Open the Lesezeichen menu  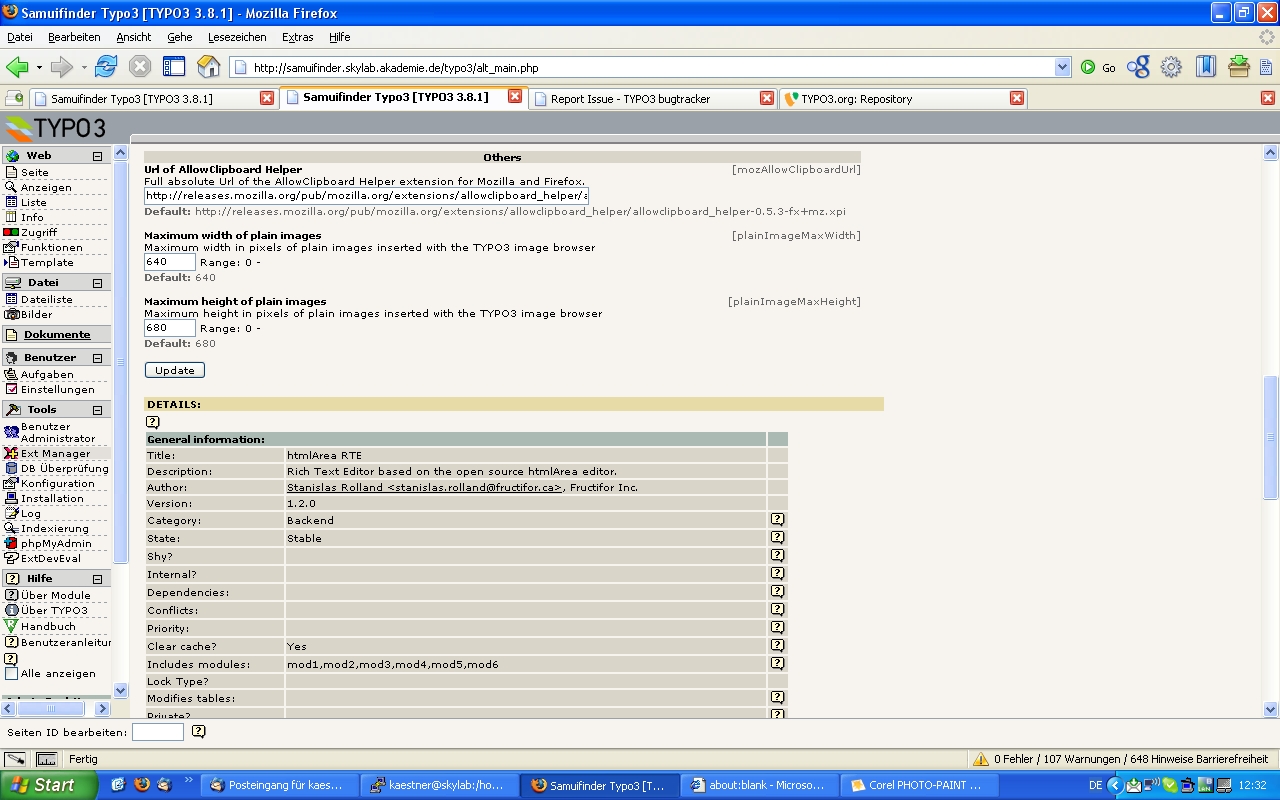237,37
